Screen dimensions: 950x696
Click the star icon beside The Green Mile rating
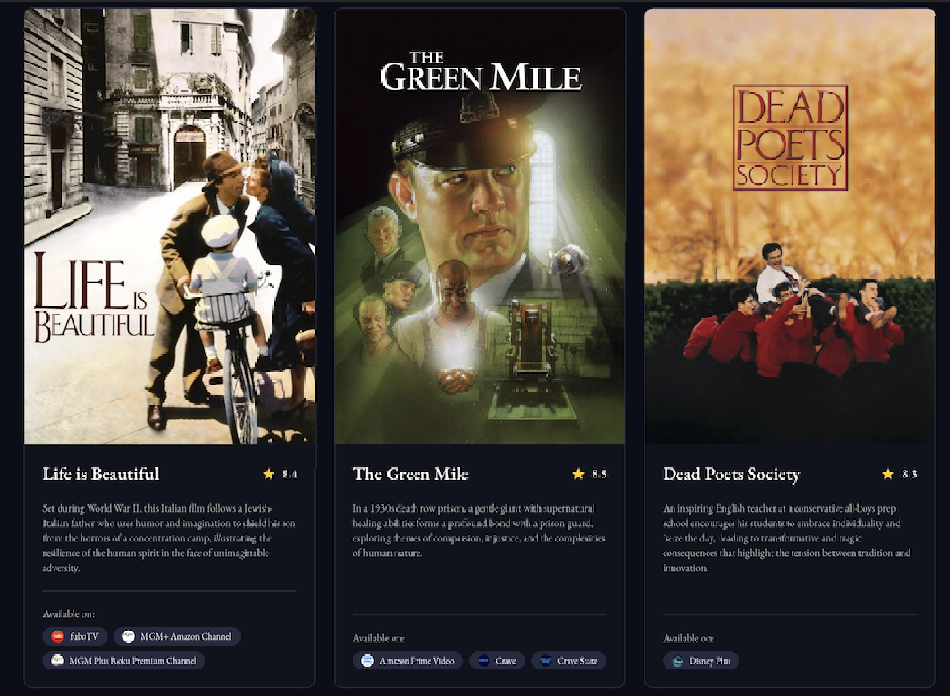[578, 474]
